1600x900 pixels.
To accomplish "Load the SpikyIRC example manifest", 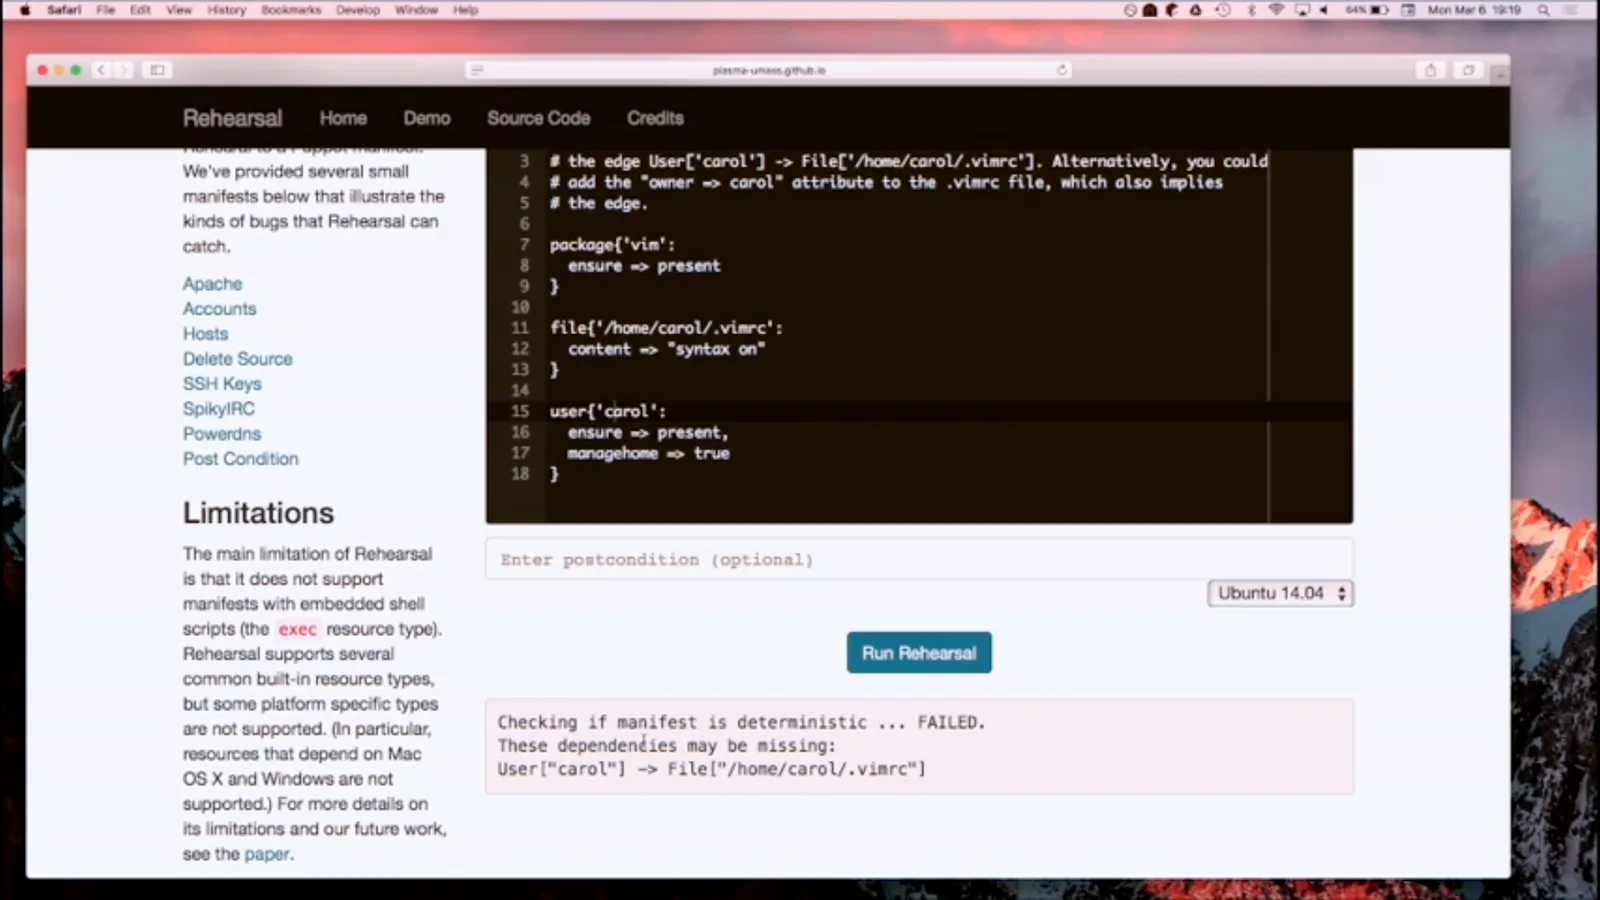I will [218, 409].
